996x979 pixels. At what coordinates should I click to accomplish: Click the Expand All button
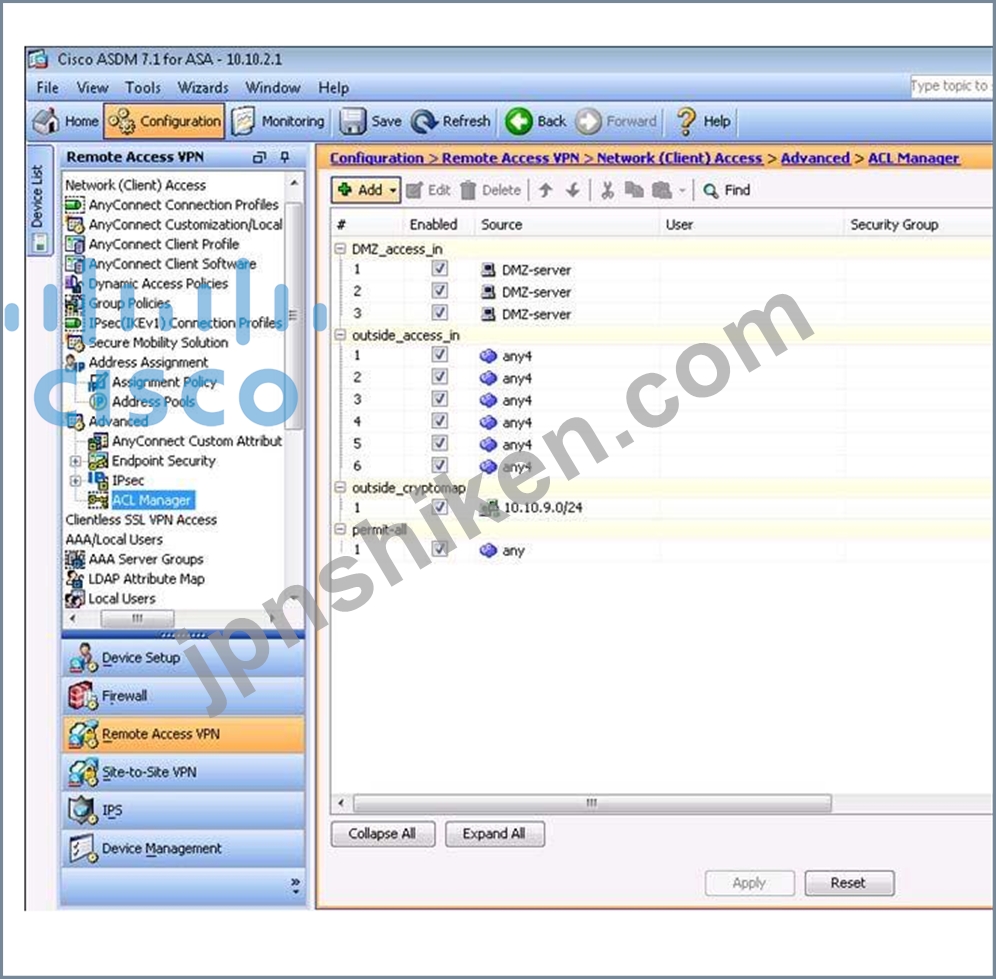click(x=494, y=834)
